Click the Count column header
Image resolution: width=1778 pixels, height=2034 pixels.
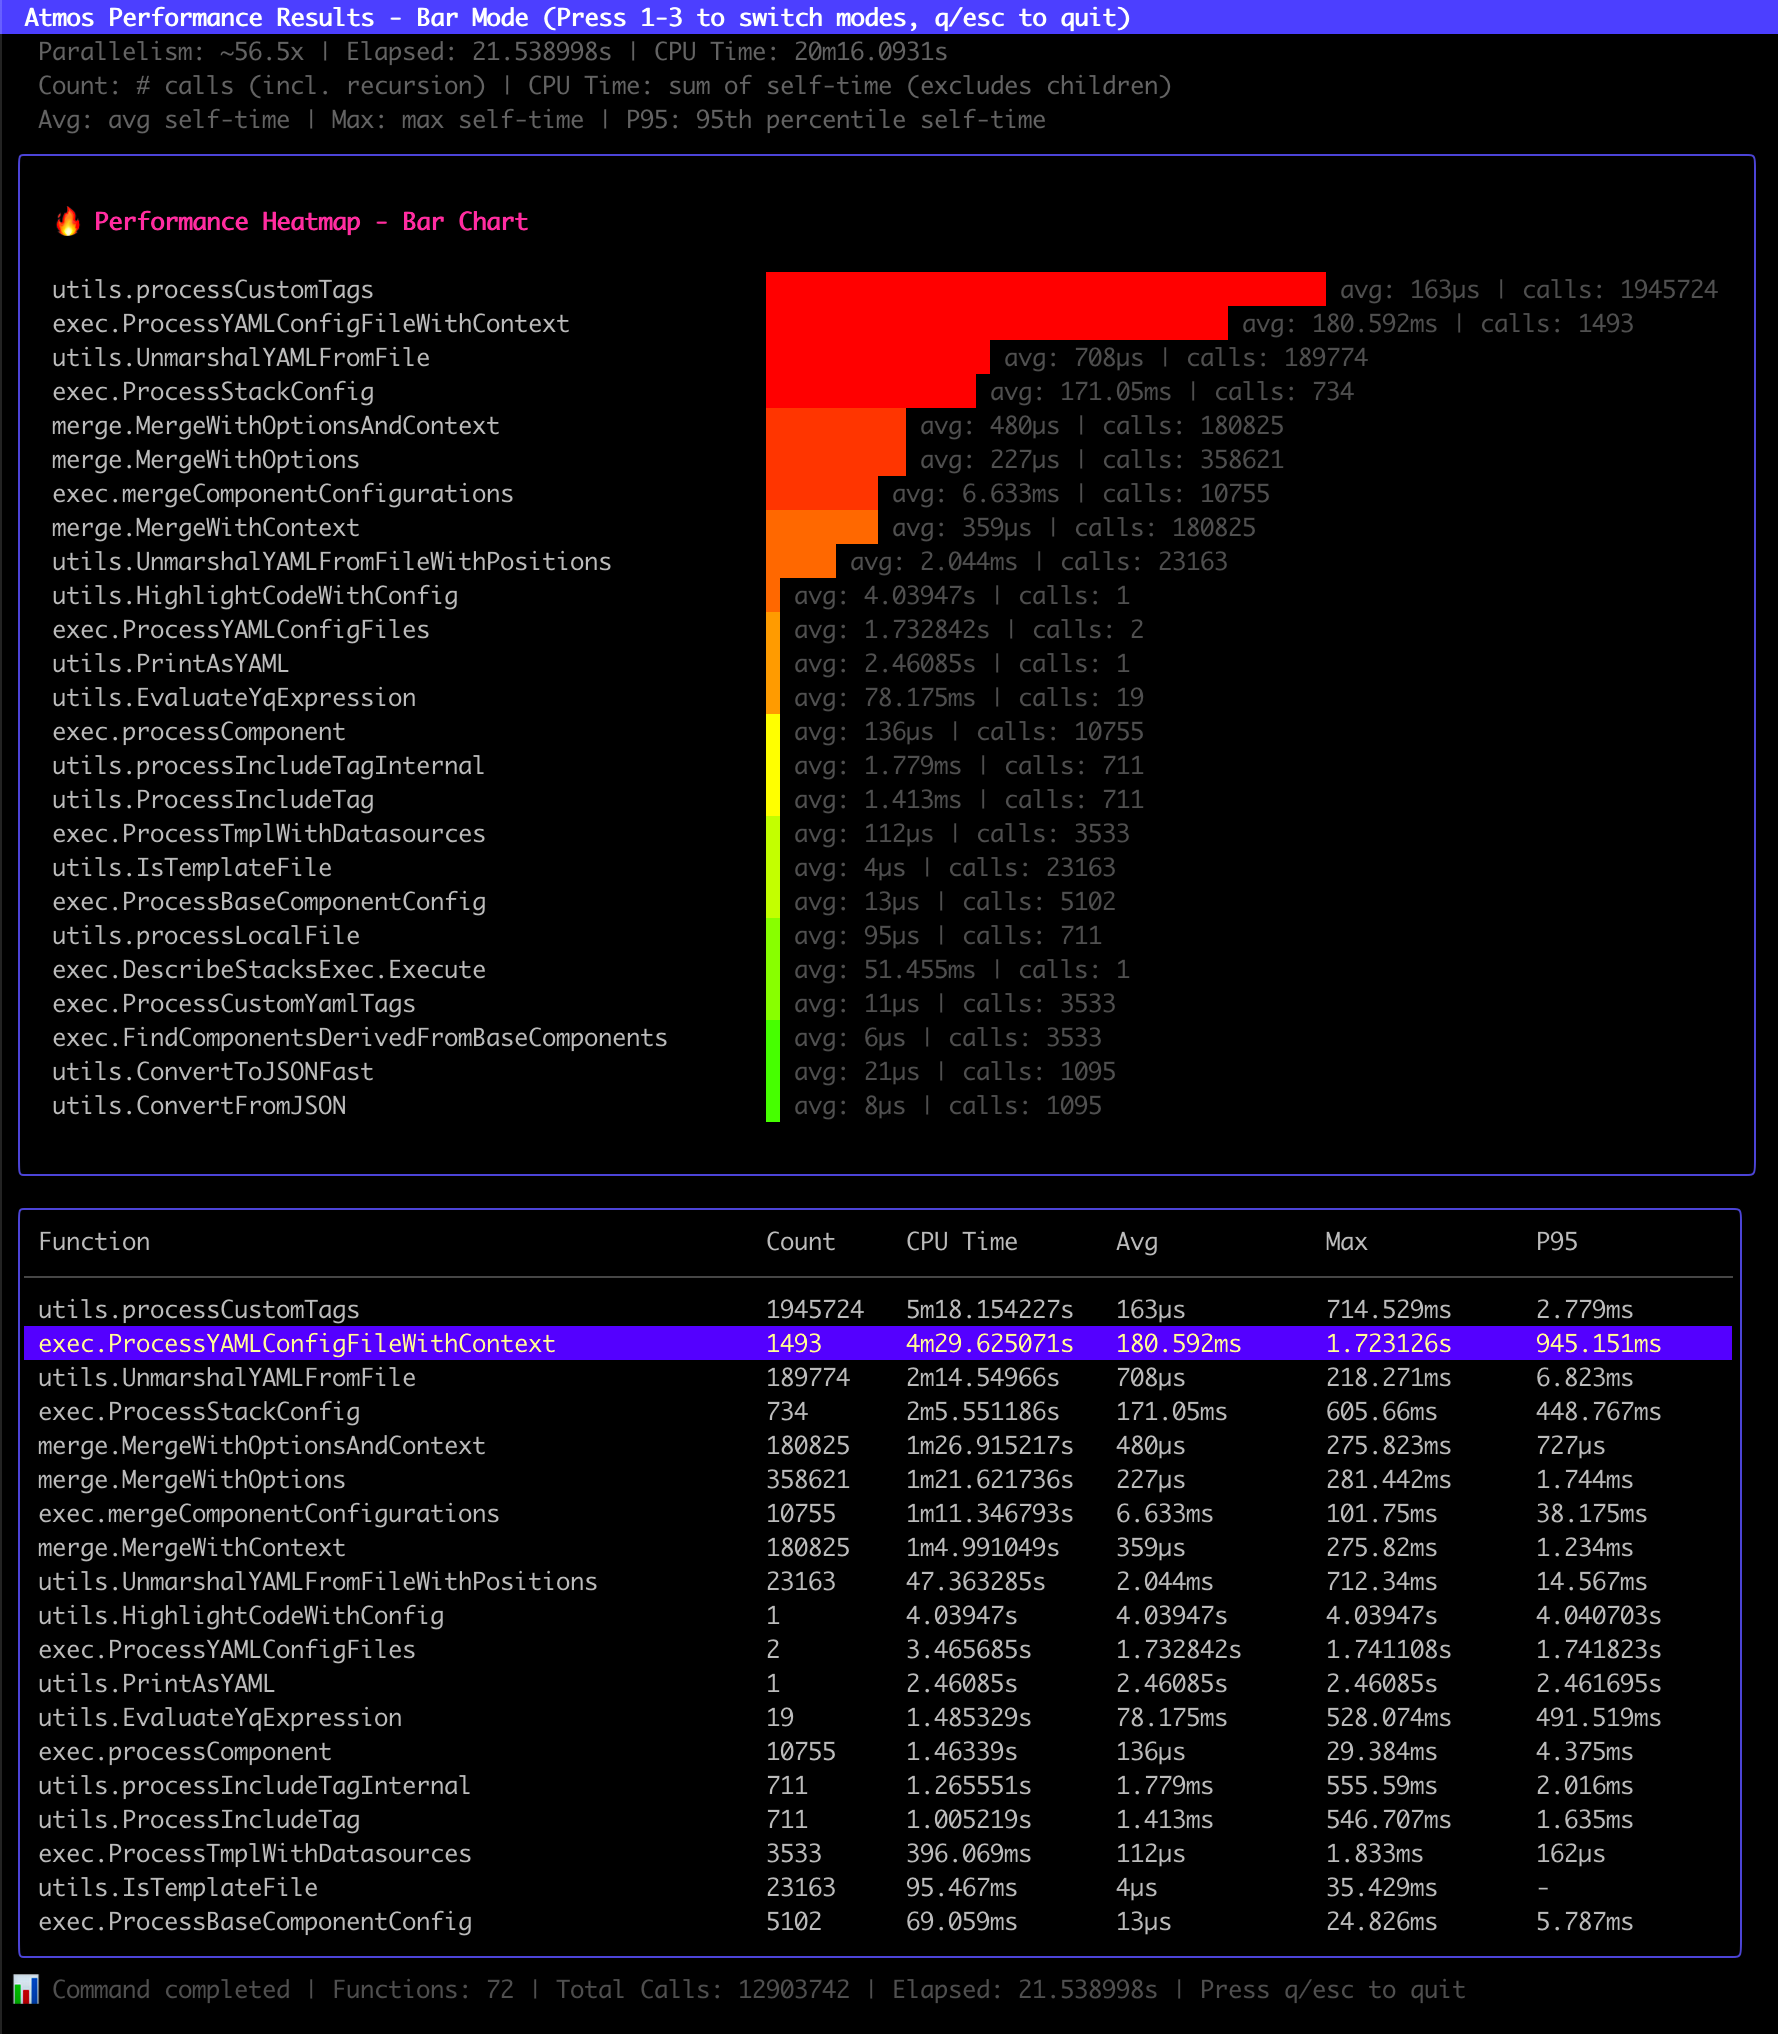point(800,1241)
